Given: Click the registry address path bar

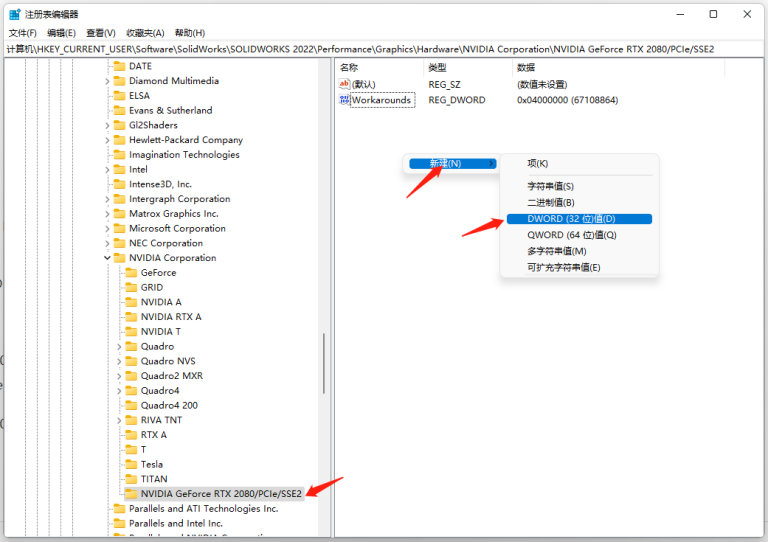Looking at the screenshot, I should tap(384, 49).
